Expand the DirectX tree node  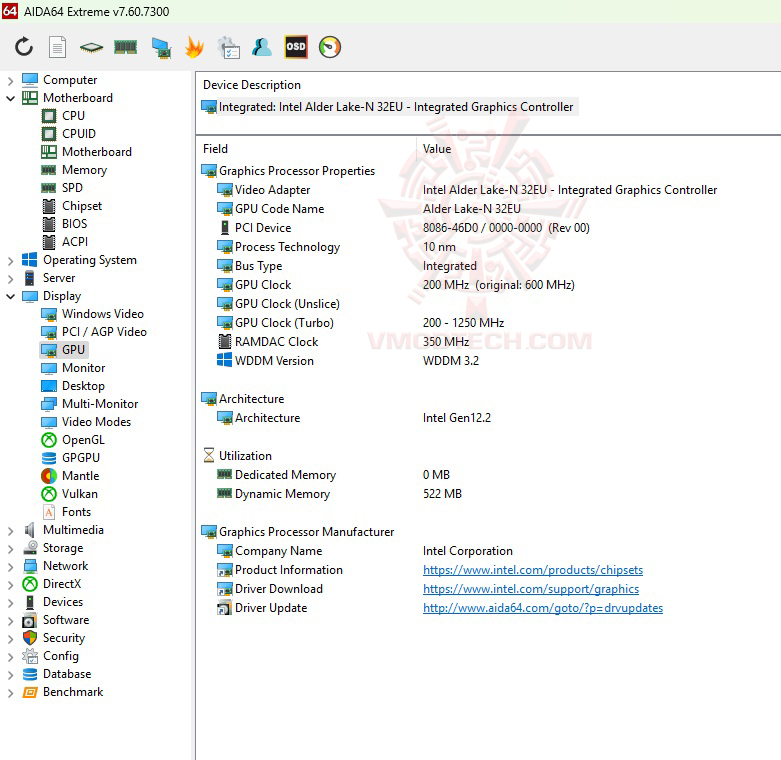10,585
